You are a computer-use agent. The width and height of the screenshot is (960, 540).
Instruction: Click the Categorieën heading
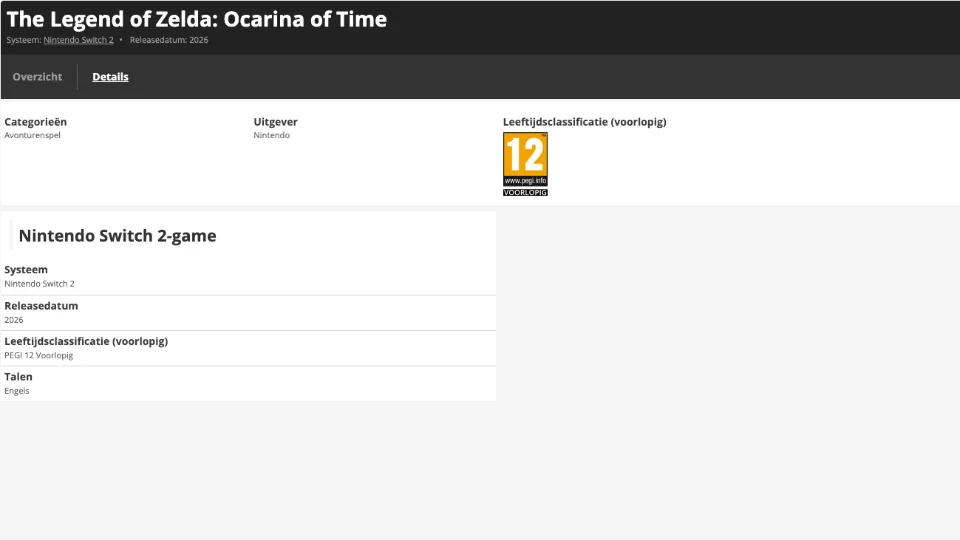(36, 122)
